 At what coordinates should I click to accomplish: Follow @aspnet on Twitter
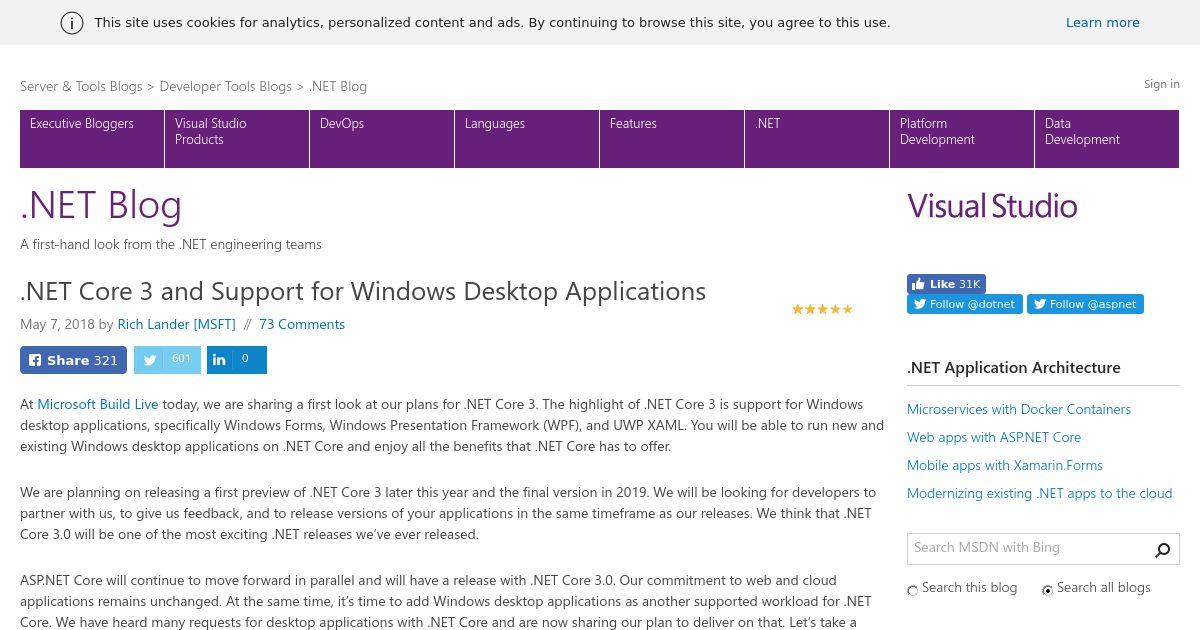(1085, 304)
